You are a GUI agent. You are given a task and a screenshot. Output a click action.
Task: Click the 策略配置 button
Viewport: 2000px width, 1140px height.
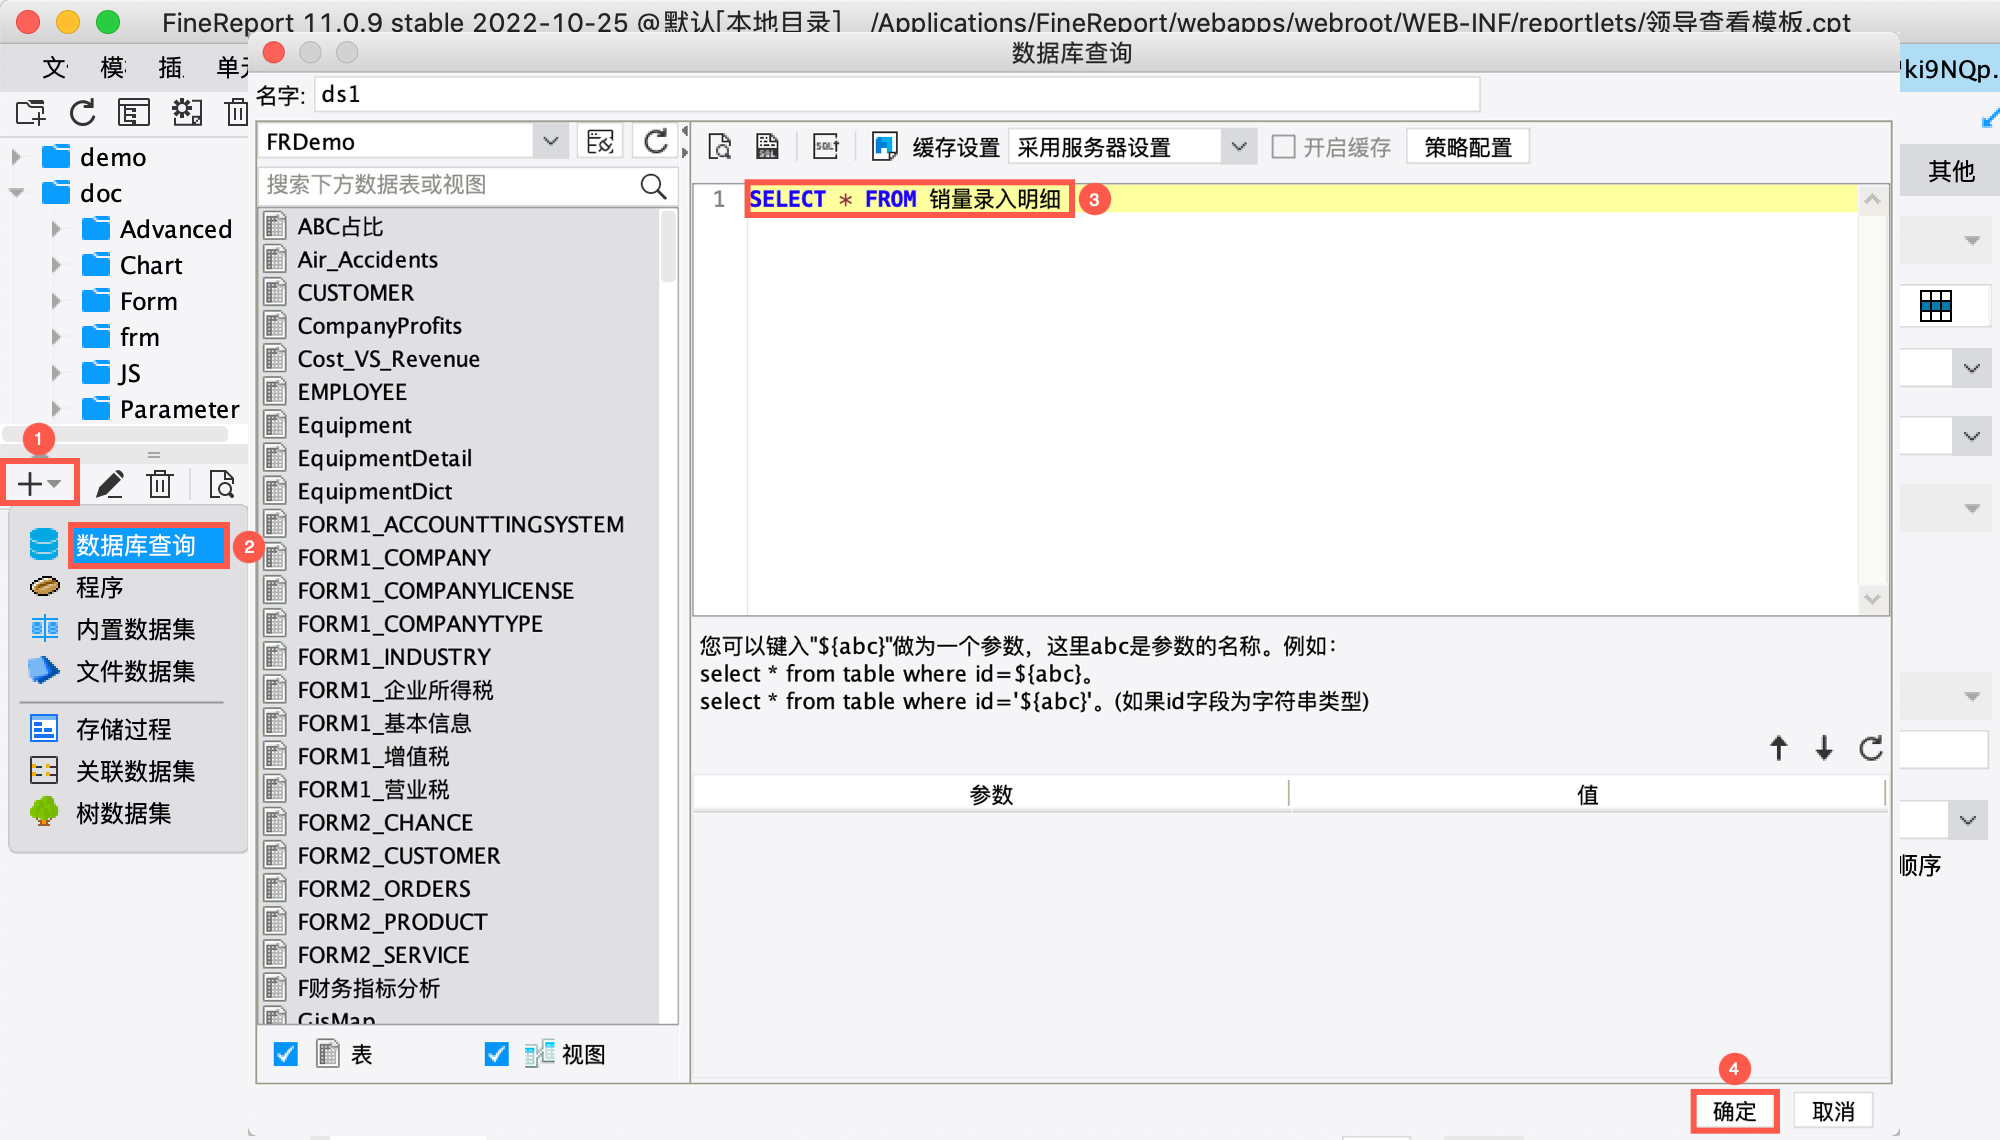[1467, 147]
